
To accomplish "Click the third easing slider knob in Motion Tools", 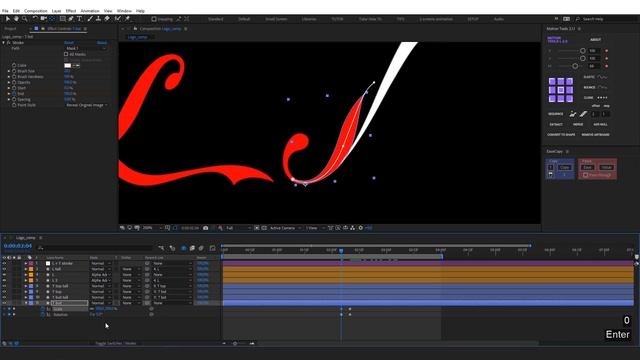I will point(575,66).
